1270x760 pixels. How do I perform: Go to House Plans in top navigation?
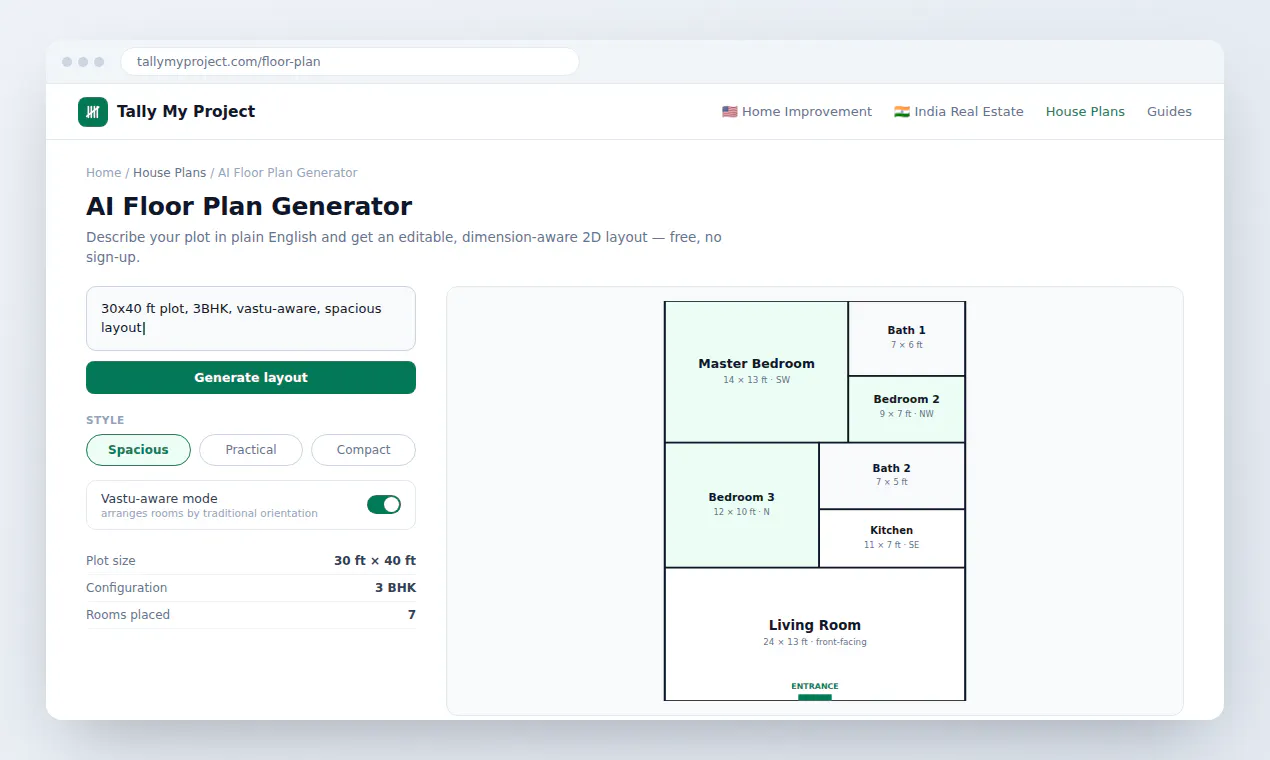(1085, 112)
